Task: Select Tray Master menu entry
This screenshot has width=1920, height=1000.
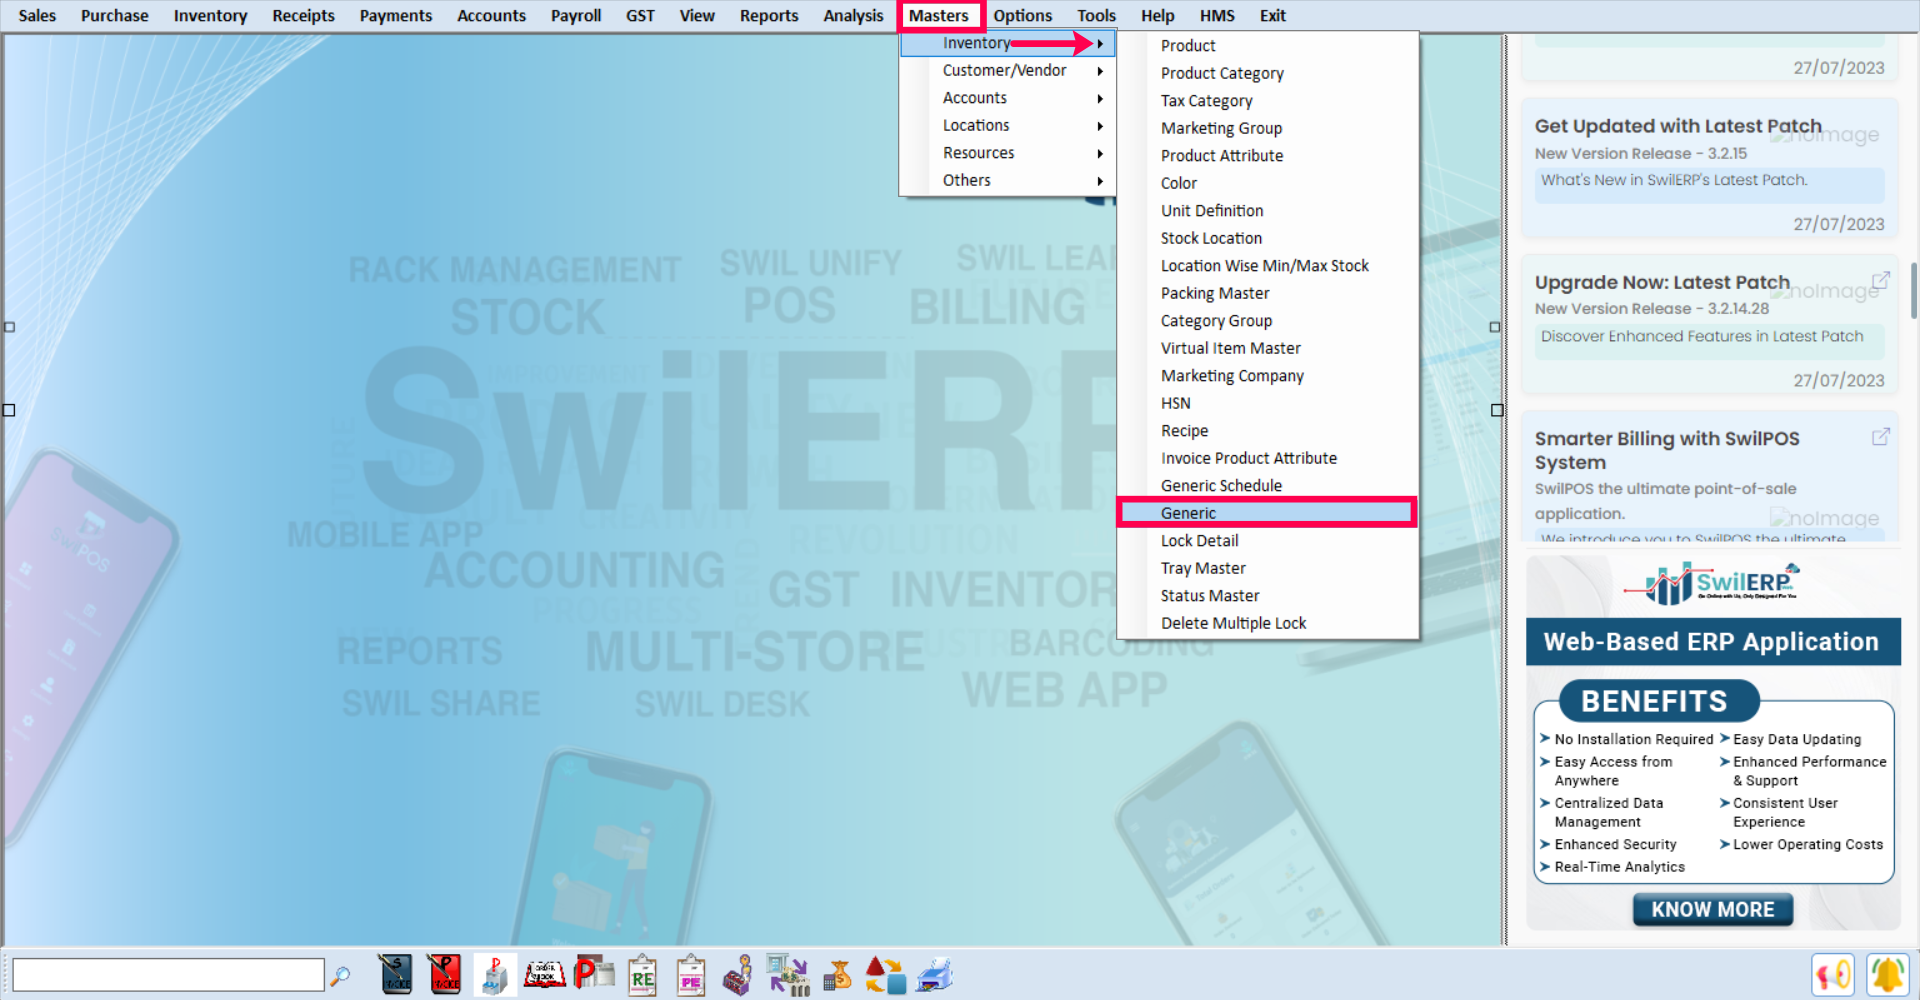Action: (x=1268, y=568)
